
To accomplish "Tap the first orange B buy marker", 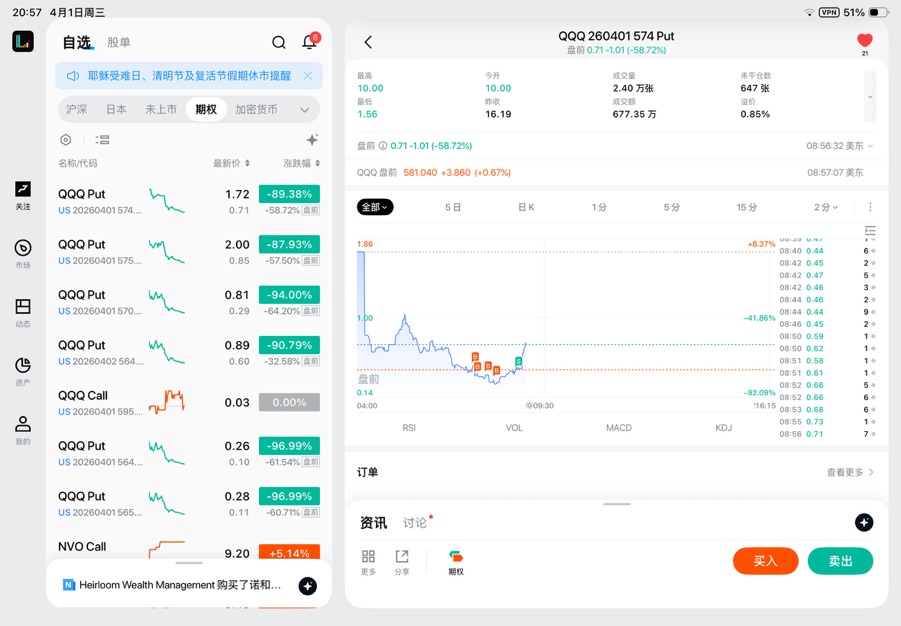I will (x=475, y=356).
